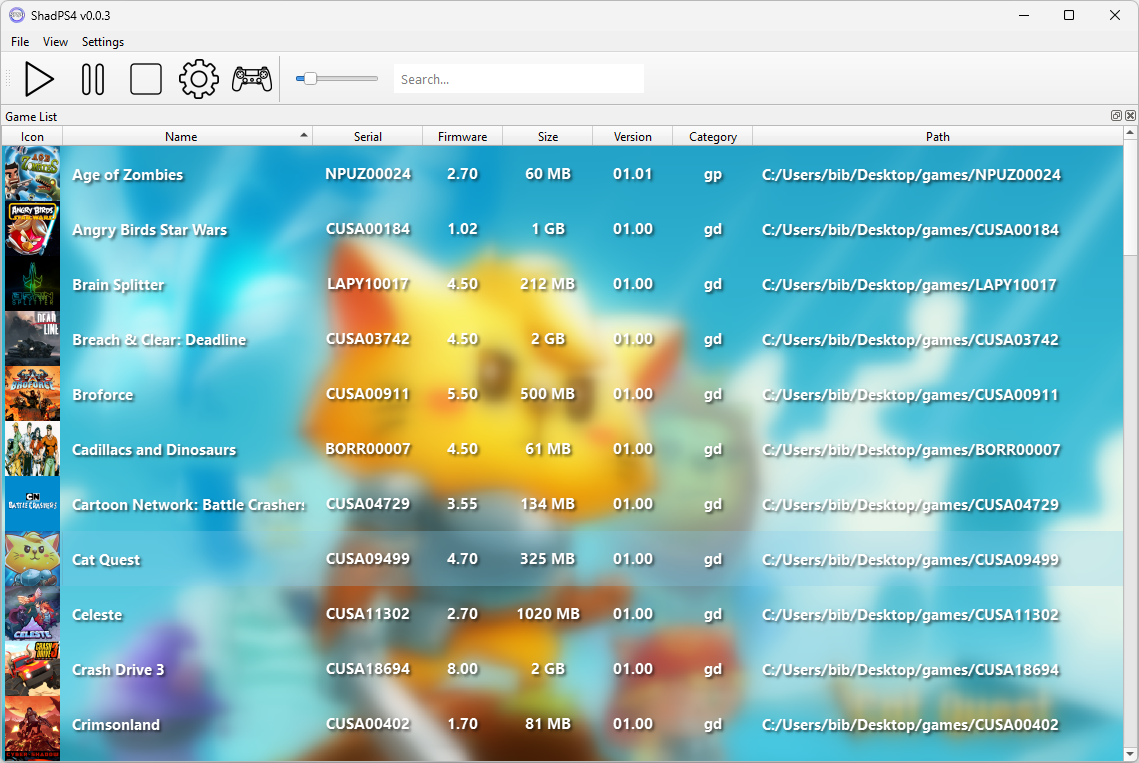
Task: Select the Broforce game icon
Action: point(33,395)
